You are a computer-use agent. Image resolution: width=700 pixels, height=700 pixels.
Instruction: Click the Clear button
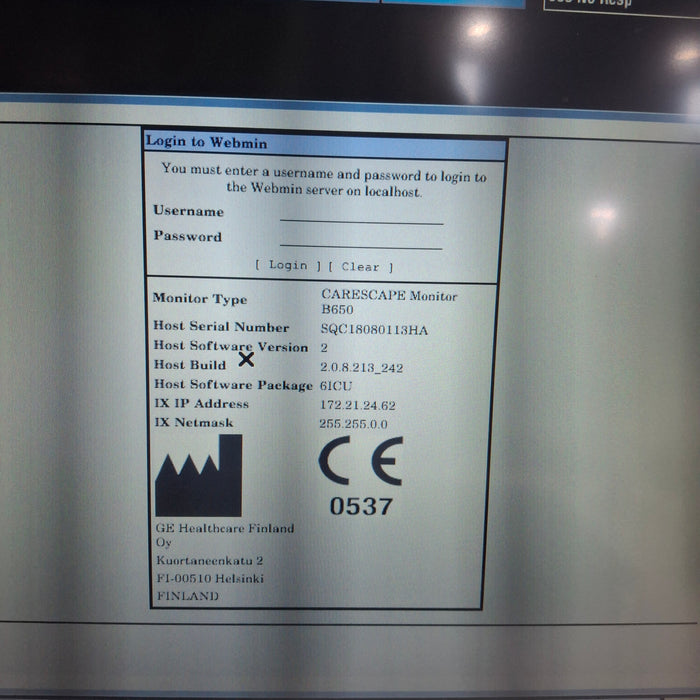(x=360, y=267)
